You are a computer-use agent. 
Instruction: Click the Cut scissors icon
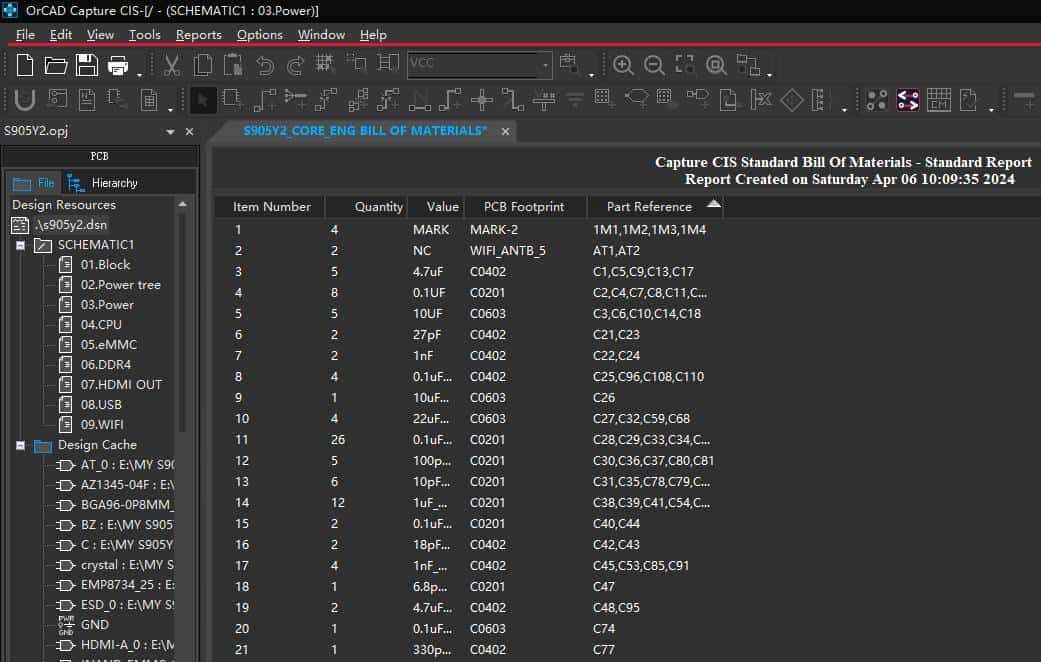click(171, 66)
